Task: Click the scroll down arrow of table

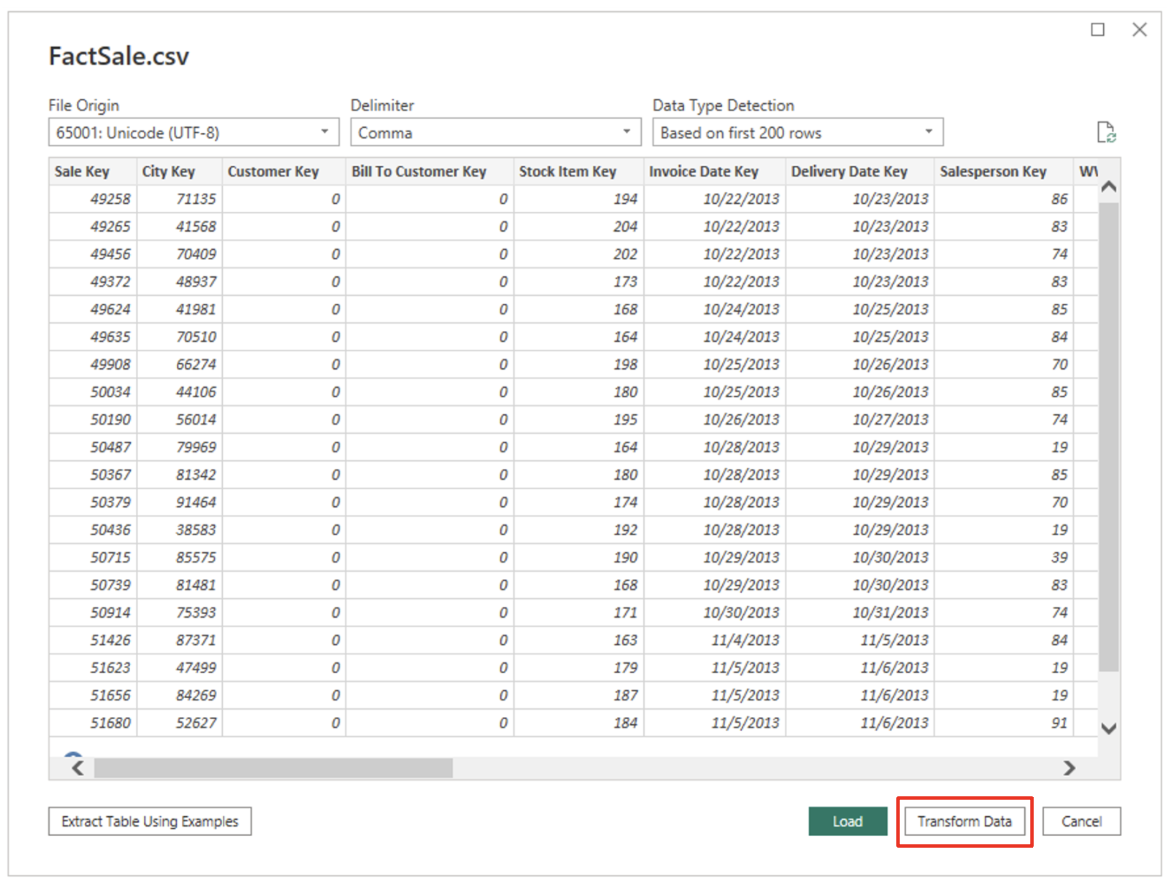Action: (1109, 728)
